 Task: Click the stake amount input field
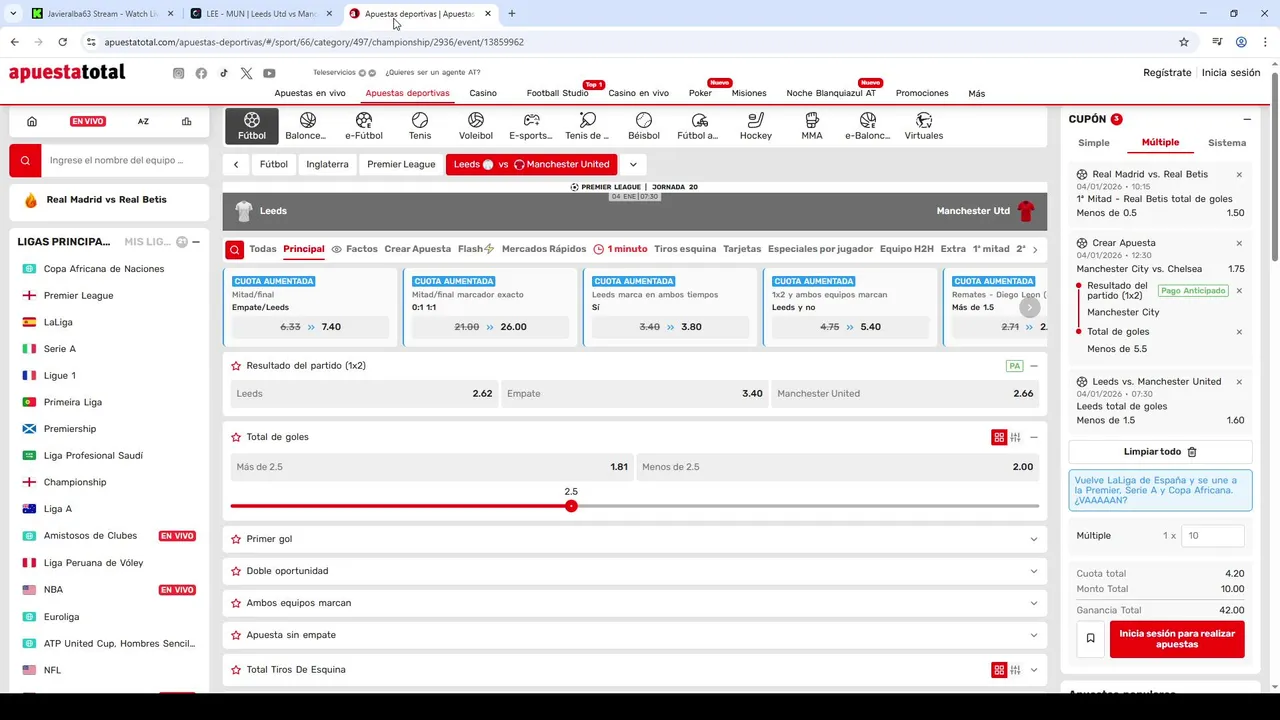(1213, 536)
